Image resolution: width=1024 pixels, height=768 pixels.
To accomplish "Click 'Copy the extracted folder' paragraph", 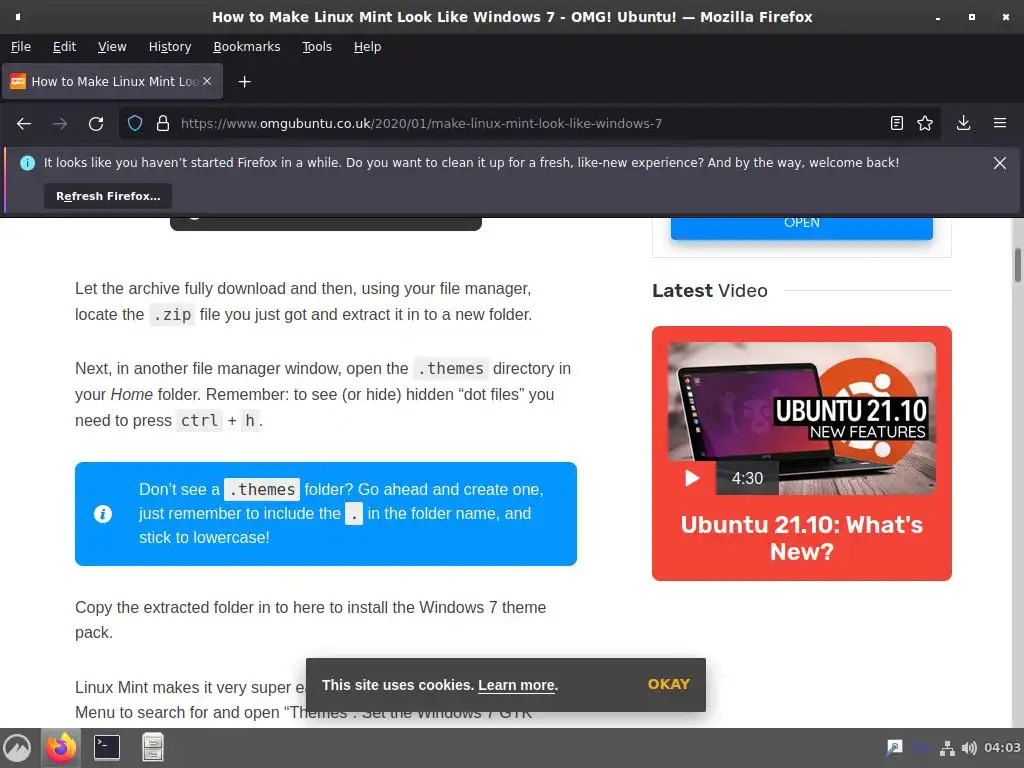I will (310, 620).
